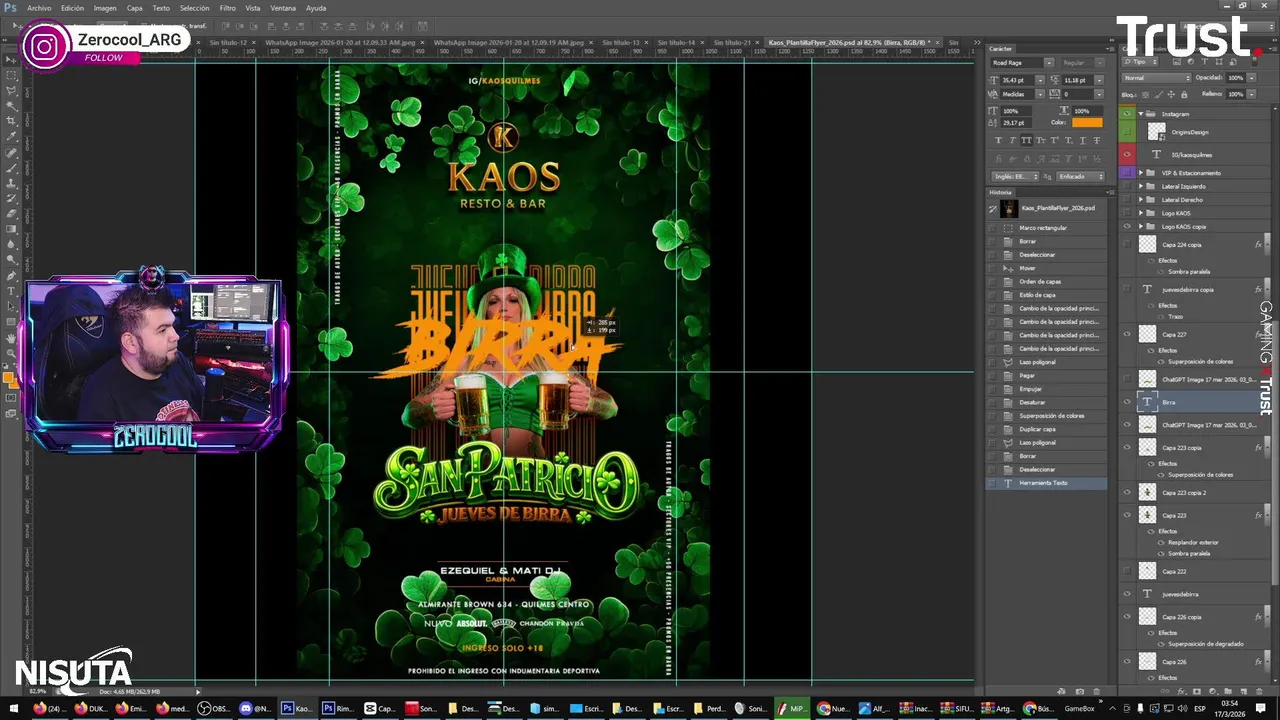The height and width of the screenshot is (720, 1280).
Task: Select the Magic Wand tool
Action: pos(11,106)
